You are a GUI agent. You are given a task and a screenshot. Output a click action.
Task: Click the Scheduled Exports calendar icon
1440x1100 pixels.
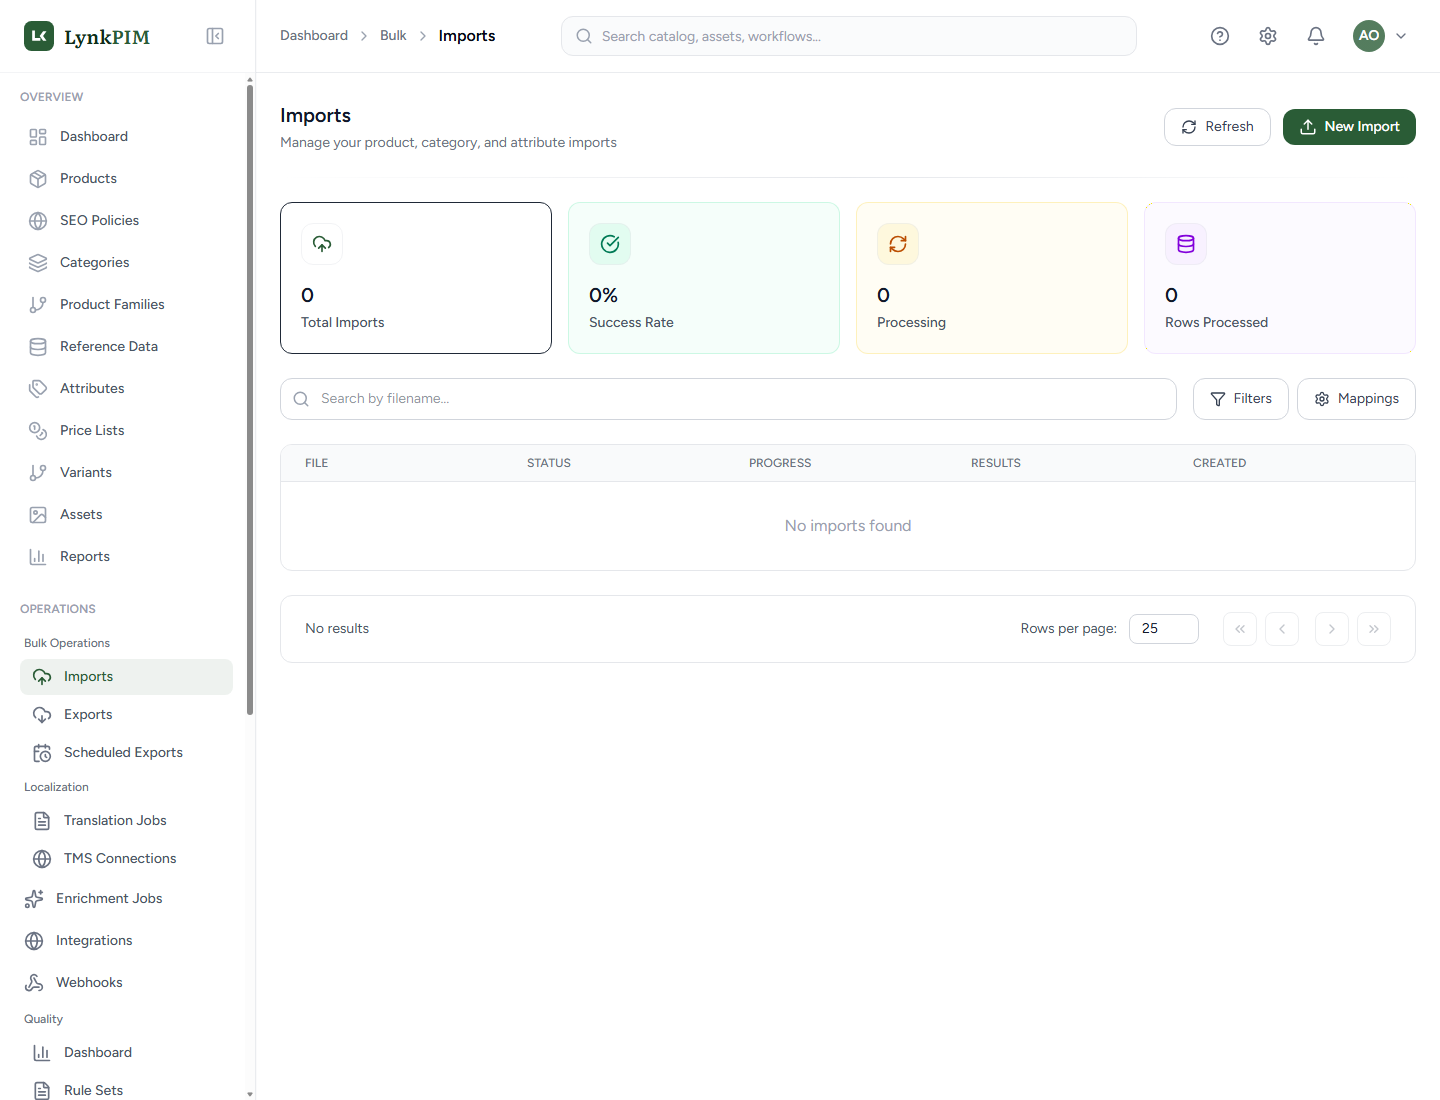pyautogui.click(x=42, y=753)
